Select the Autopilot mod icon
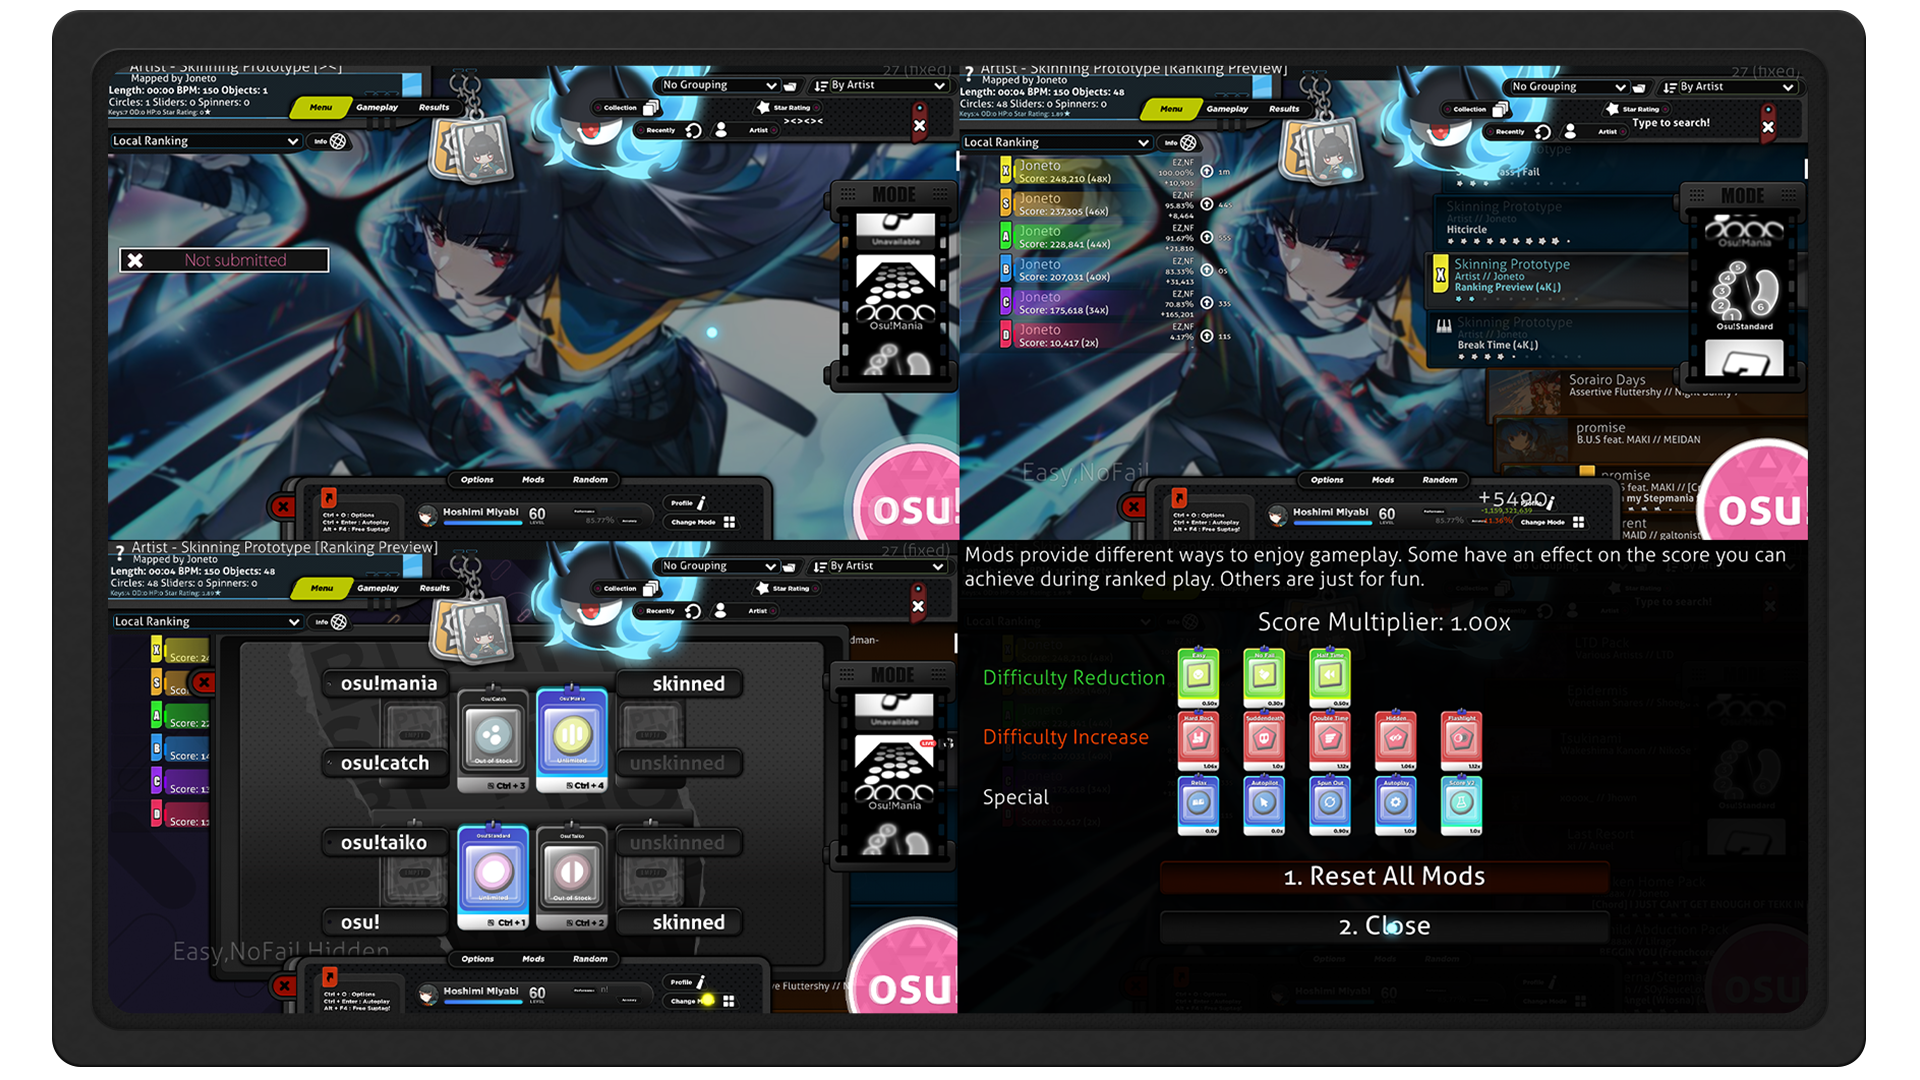Screen dimensions: 1920x1080 1264,805
